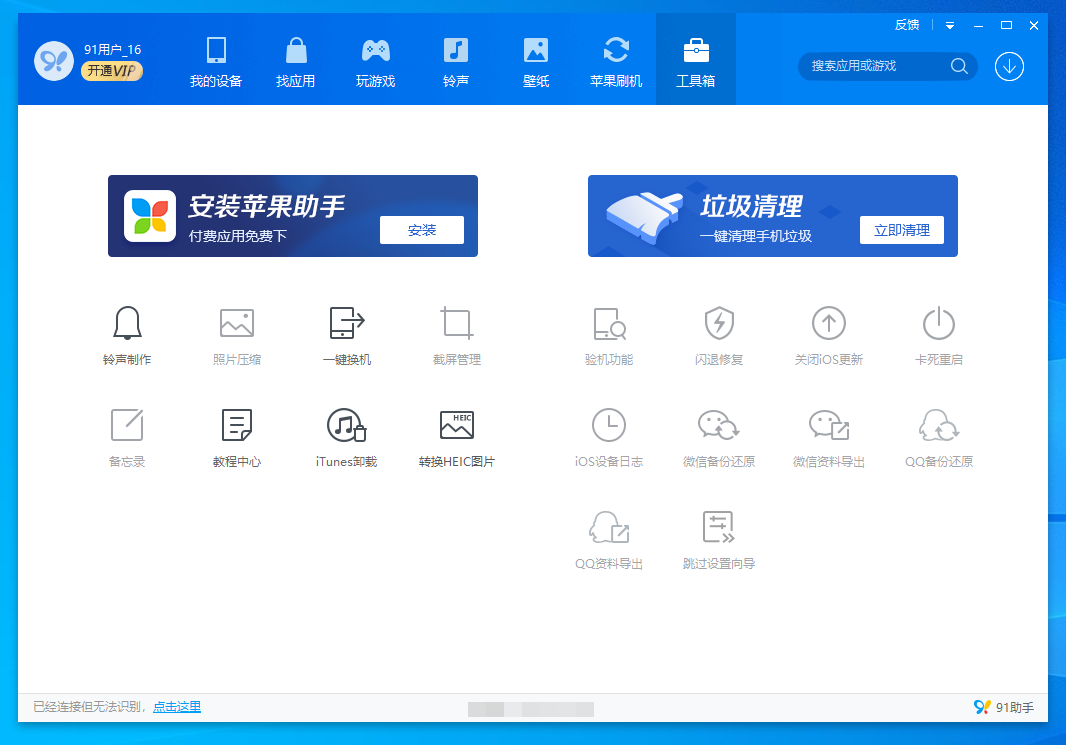This screenshot has width=1066, height=745.
Task: Select the 照片压缩 photo compression tool
Action: tap(237, 324)
